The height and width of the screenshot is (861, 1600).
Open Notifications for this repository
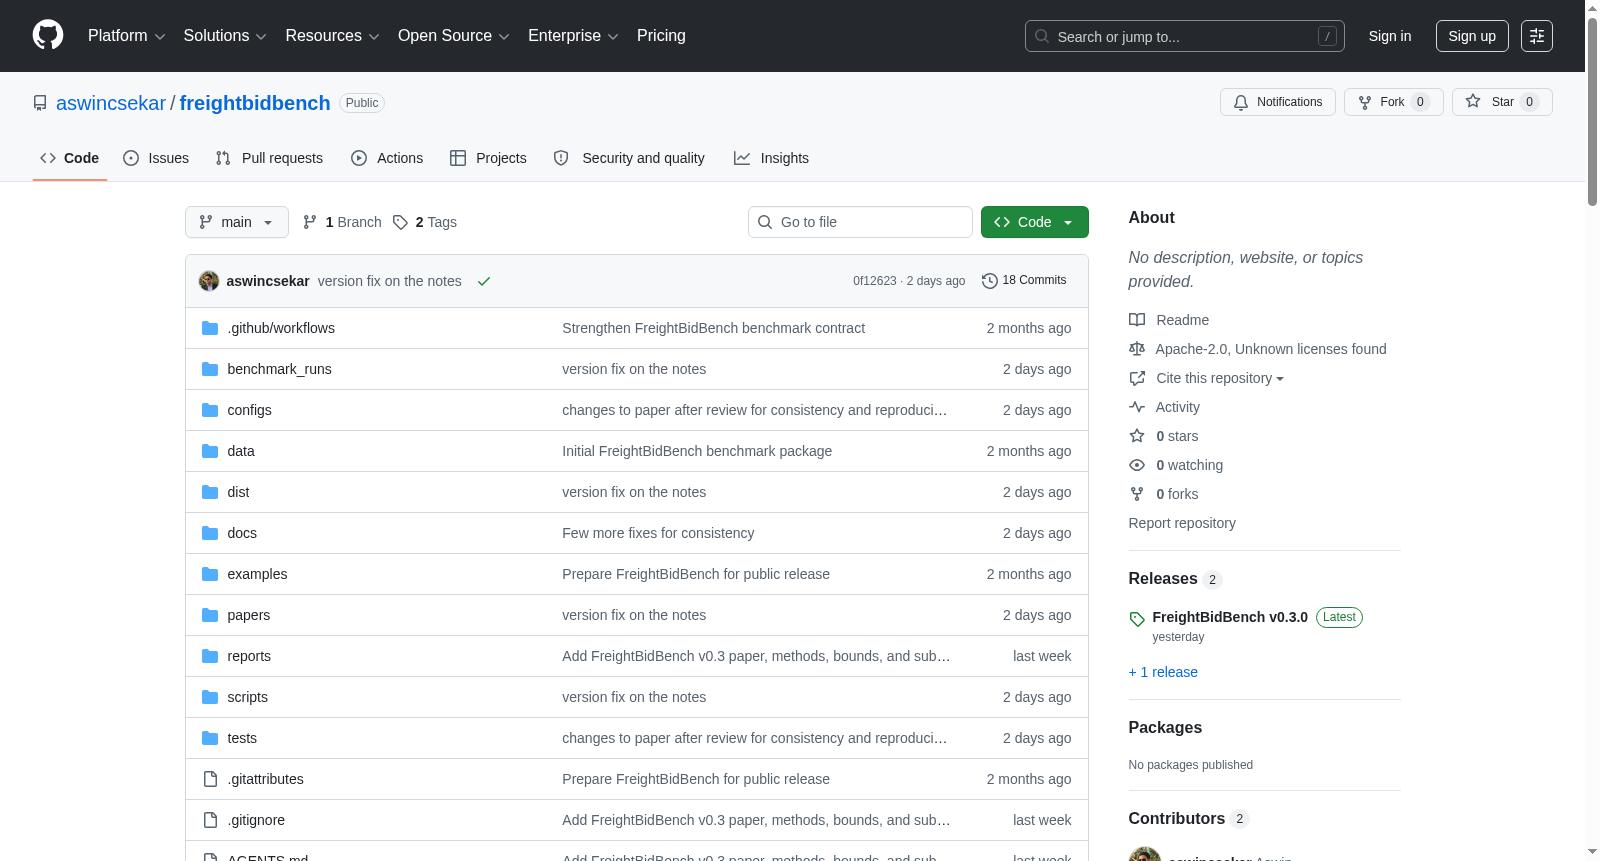pyautogui.click(x=1278, y=102)
